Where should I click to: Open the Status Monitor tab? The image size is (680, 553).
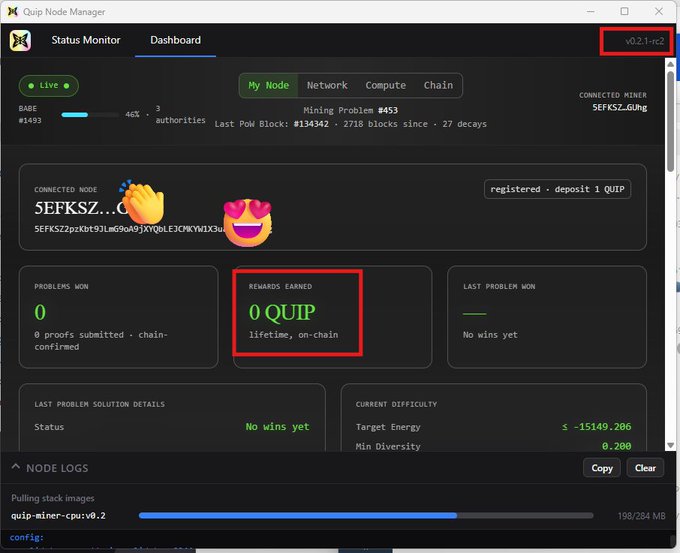(86, 40)
